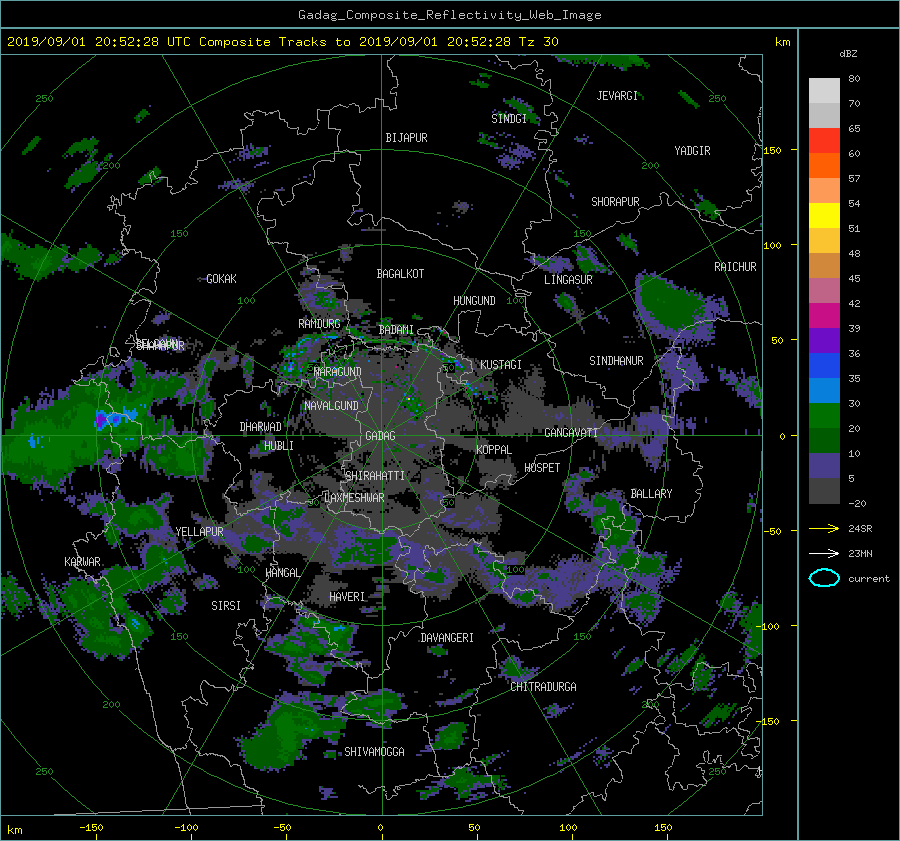This screenshot has width=900, height=841.
Task: Click the LAXMESHWAR city label
Action: tap(354, 498)
